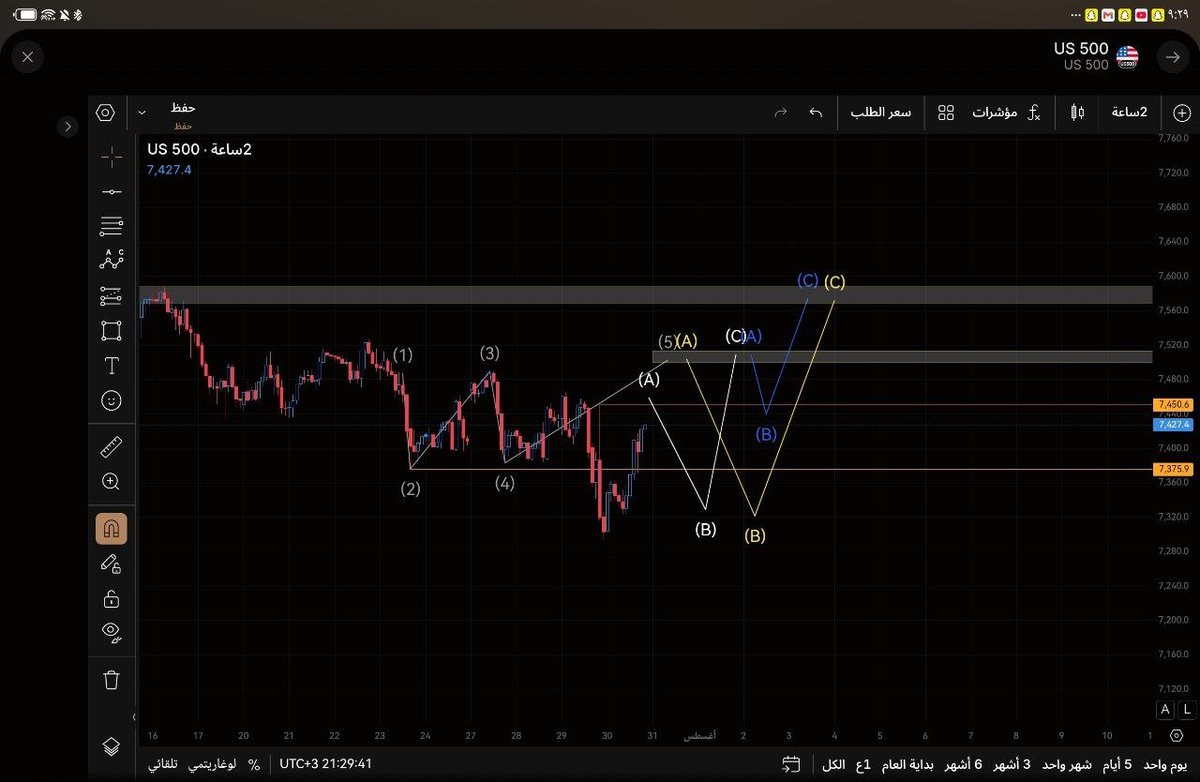This screenshot has width=1200, height=782.
Task: Add symbol with plus circle icon
Action: coord(1181,112)
